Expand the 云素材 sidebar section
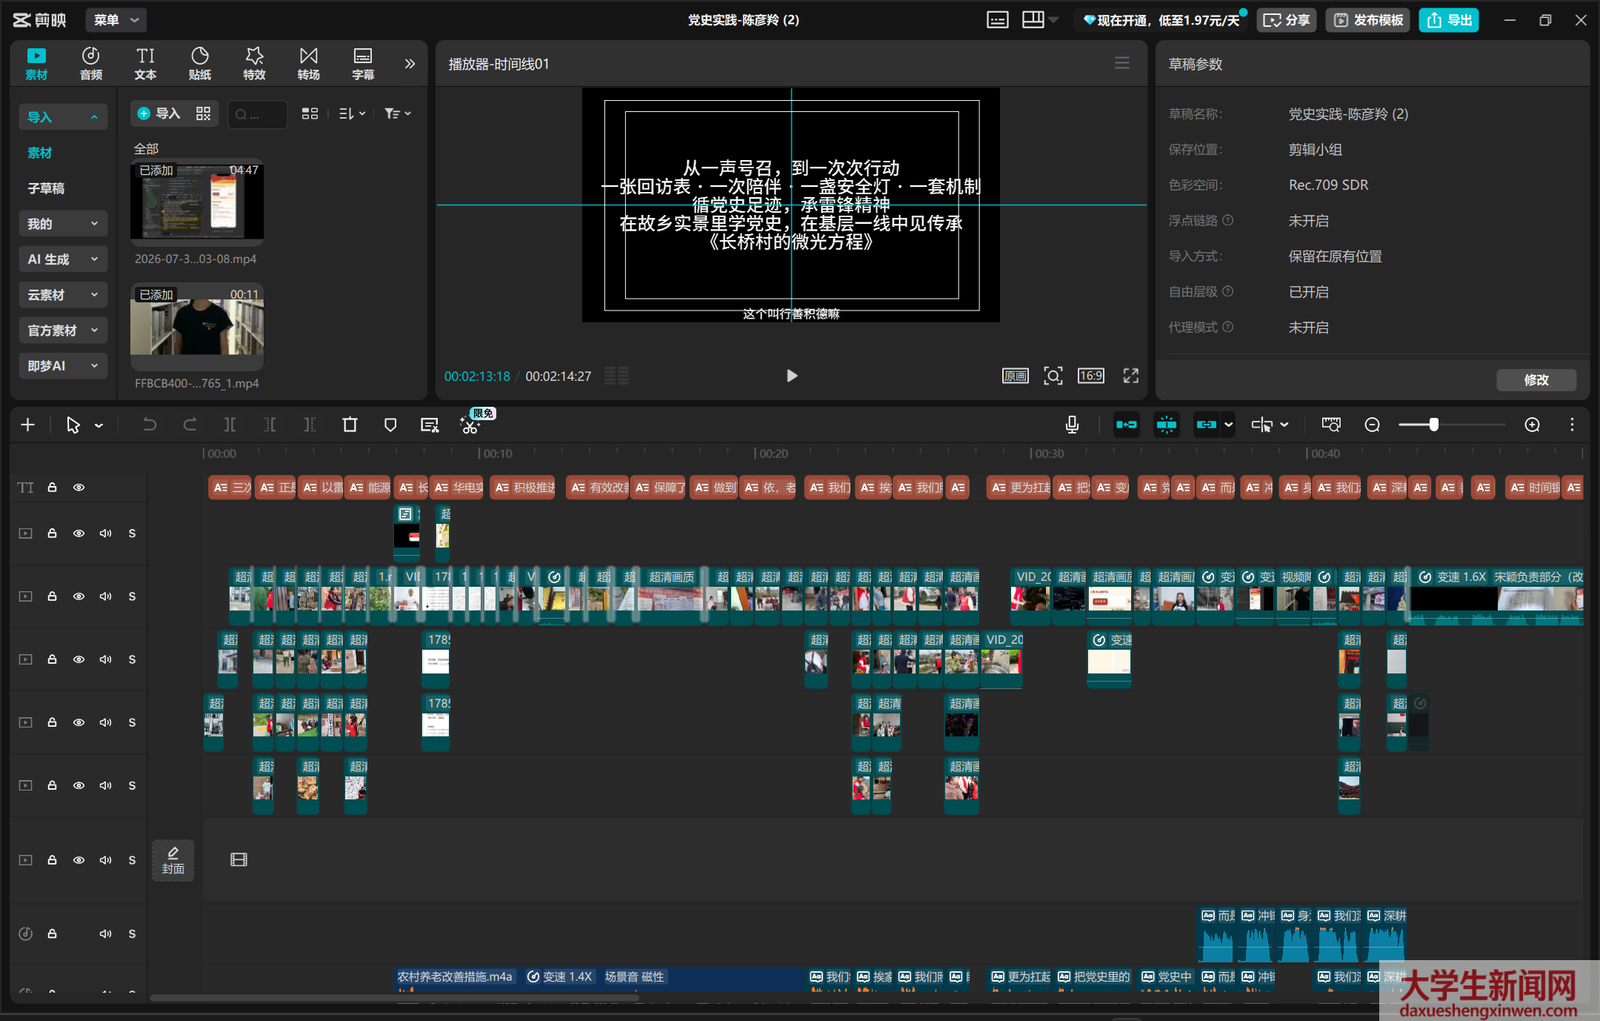The height and width of the screenshot is (1021, 1600). pyautogui.click(x=62, y=295)
